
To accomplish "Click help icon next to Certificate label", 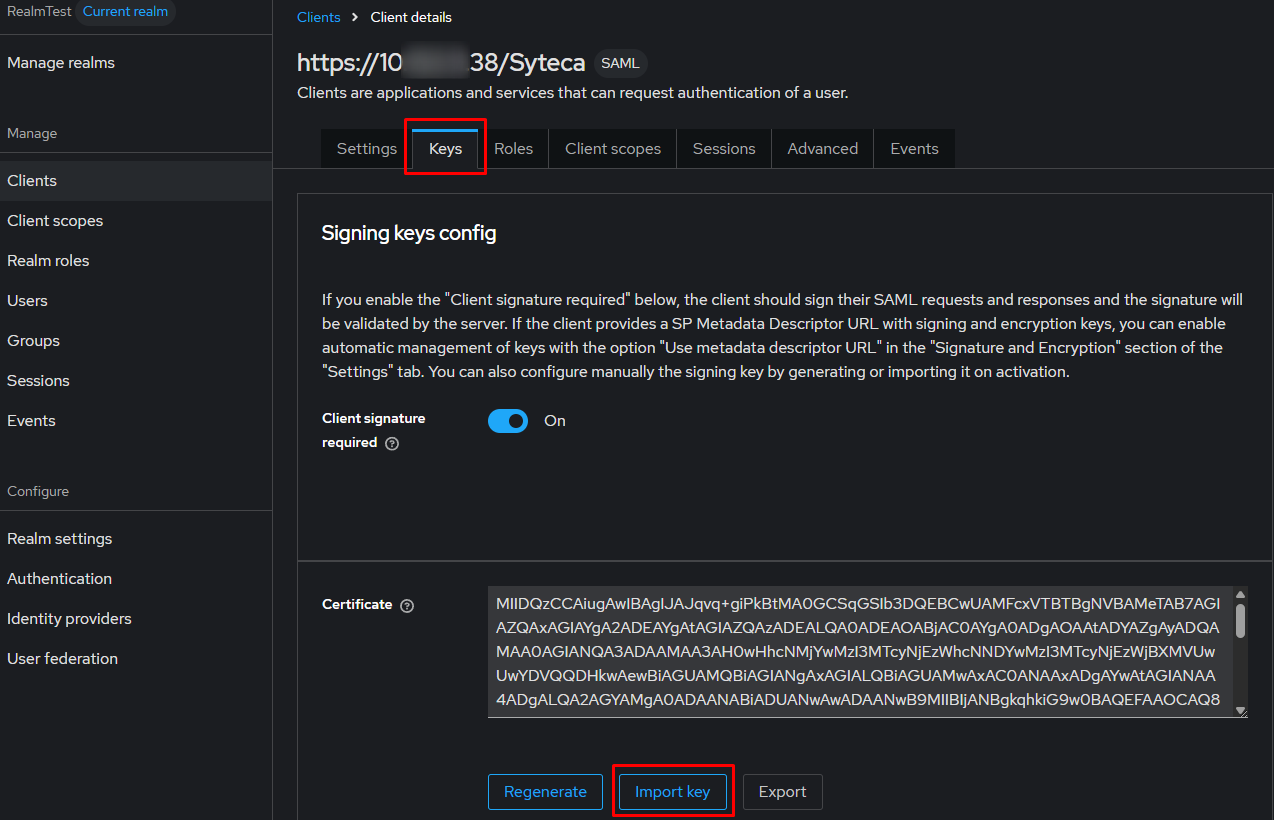I will (x=407, y=606).
